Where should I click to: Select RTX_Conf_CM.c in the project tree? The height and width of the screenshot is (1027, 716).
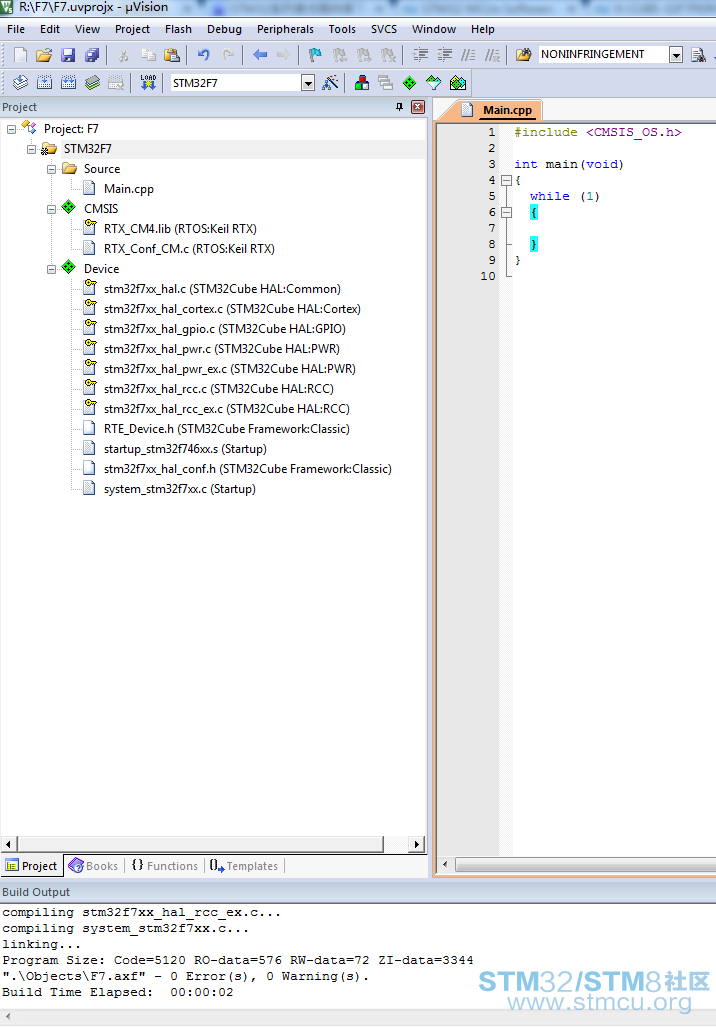[189, 249]
